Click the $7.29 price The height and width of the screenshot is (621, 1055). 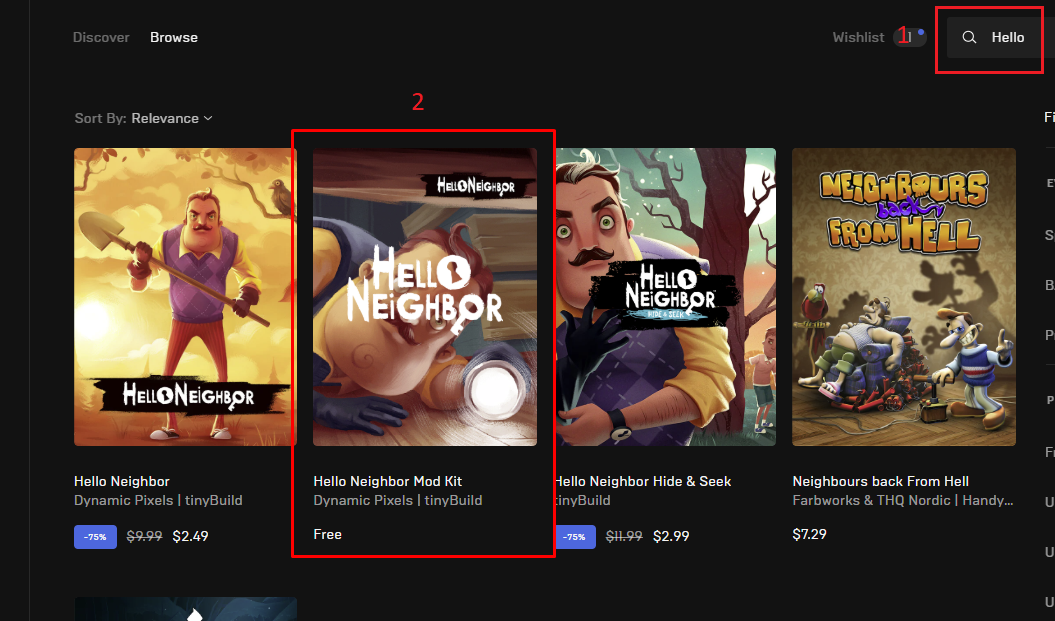[809, 534]
